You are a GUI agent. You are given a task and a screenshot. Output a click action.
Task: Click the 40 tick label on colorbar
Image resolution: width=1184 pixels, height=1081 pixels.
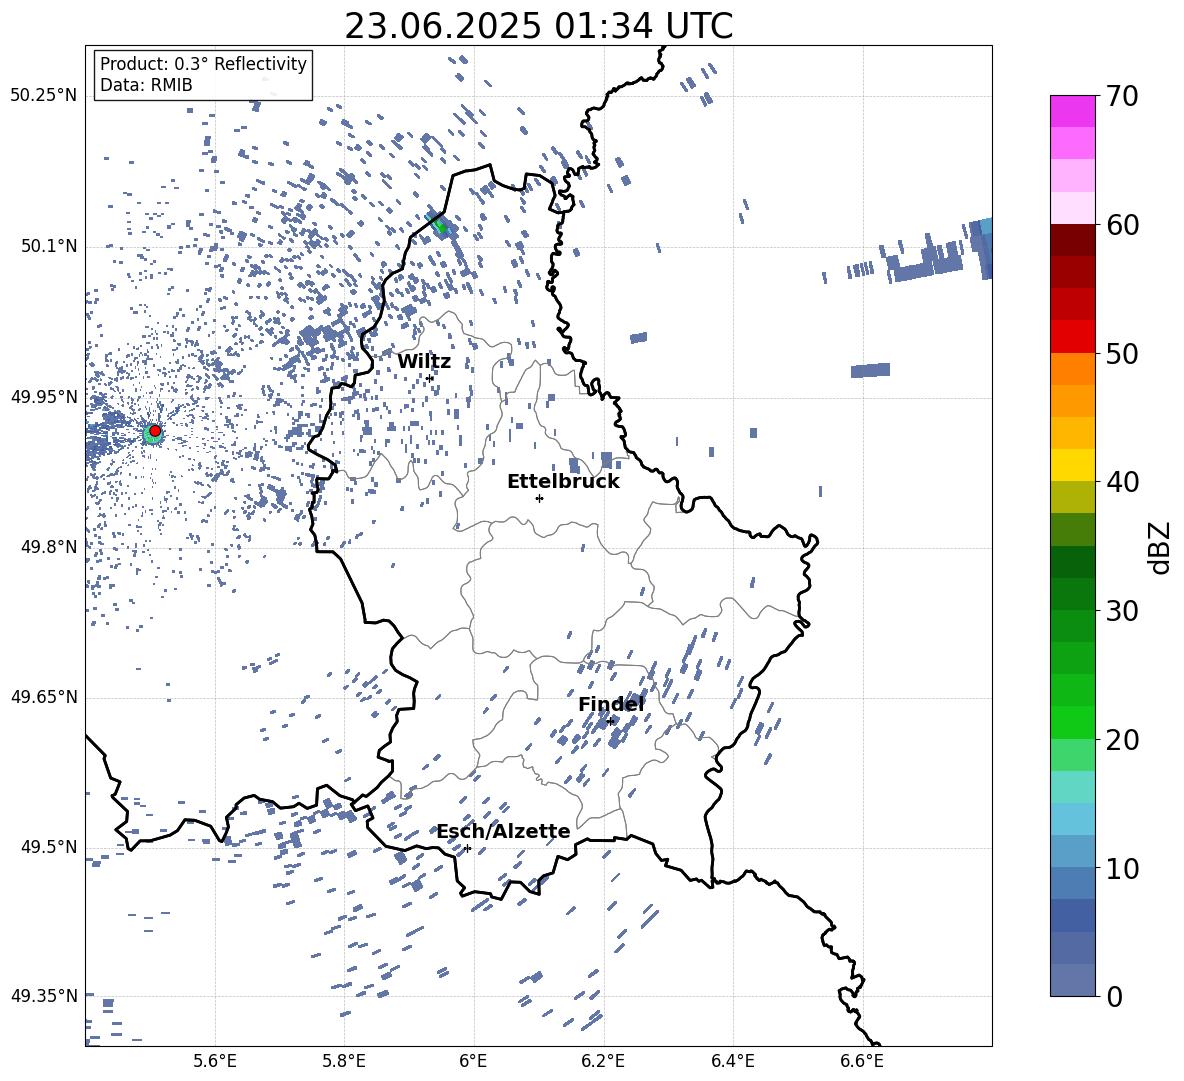coord(1122,482)
